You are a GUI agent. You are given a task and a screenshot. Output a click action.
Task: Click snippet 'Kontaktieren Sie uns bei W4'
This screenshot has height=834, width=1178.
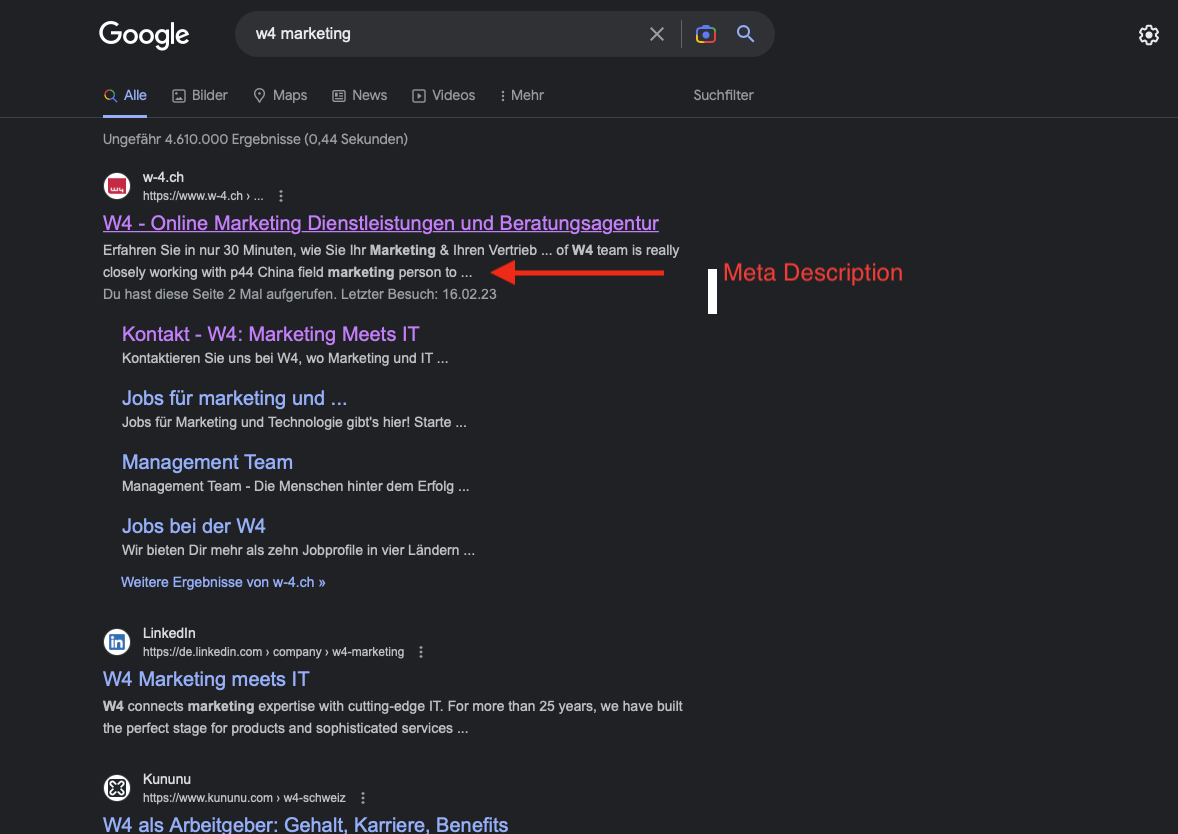click(x=285, y=358)
